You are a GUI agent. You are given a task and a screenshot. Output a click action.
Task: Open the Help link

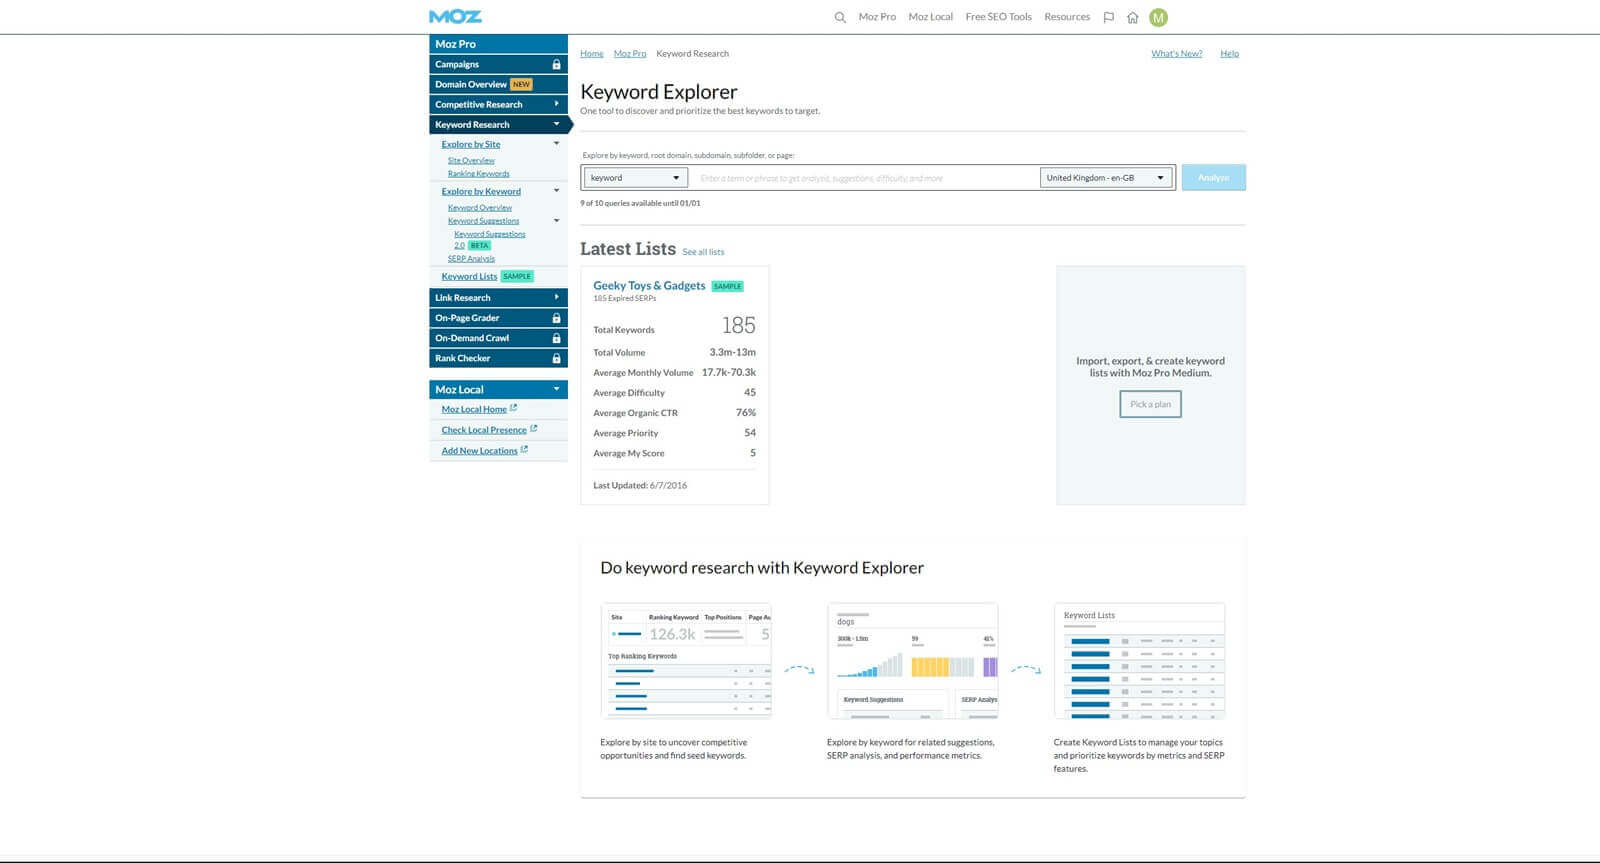coord(1229,54)
